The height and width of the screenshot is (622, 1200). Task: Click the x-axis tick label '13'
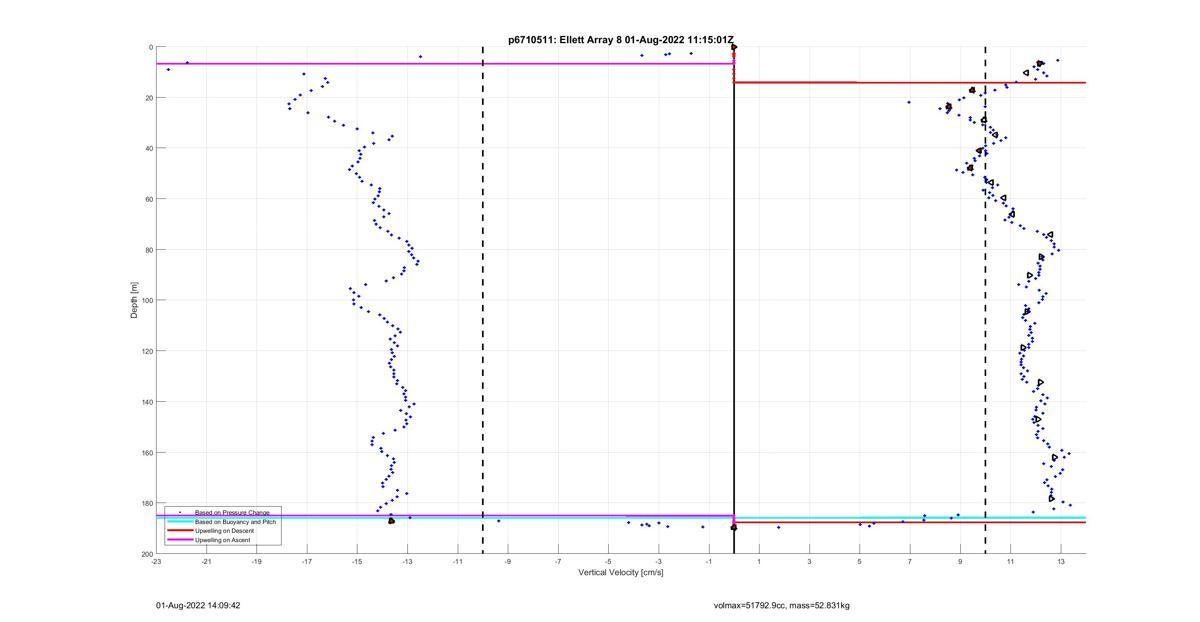point(1061,562)
